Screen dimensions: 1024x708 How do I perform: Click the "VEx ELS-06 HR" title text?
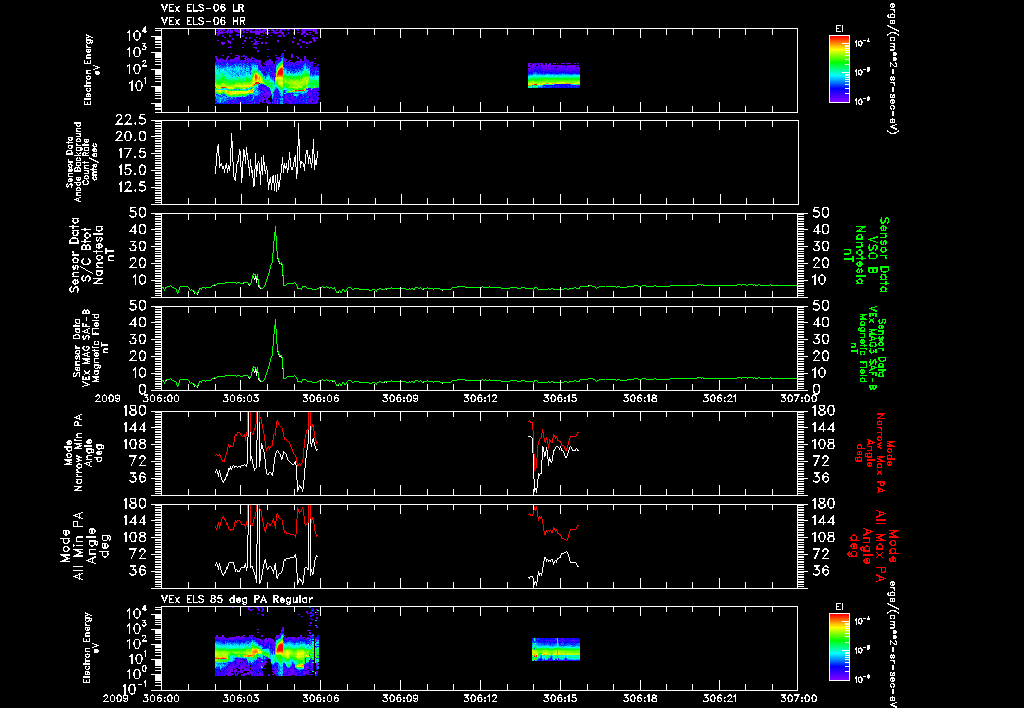point(203,21)
